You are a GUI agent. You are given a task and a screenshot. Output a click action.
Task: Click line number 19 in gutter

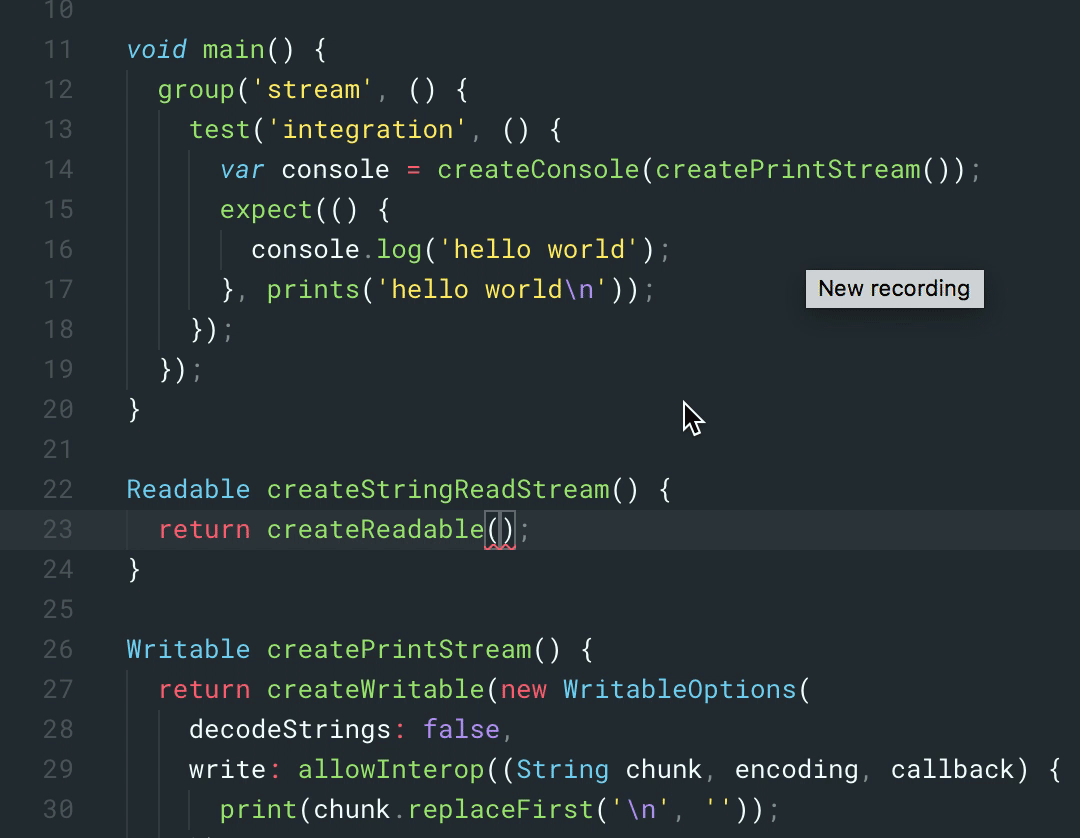58,369
